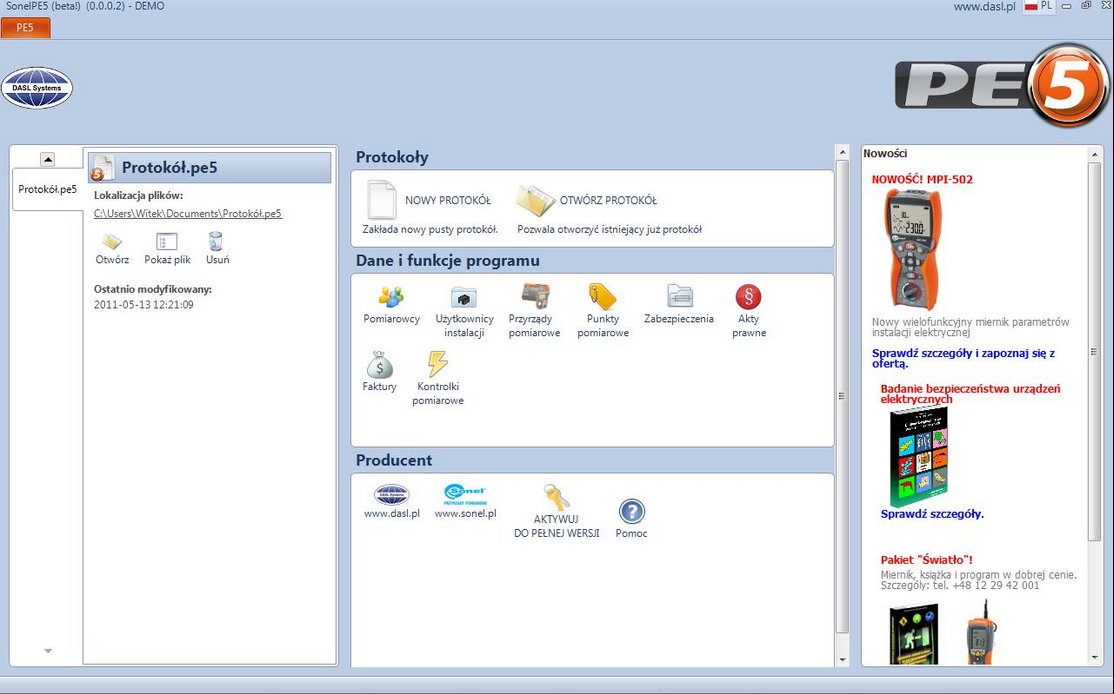1114x694 pixels.
Task: Select Protokół.pe5 tab in recent list
Action: 47,189
